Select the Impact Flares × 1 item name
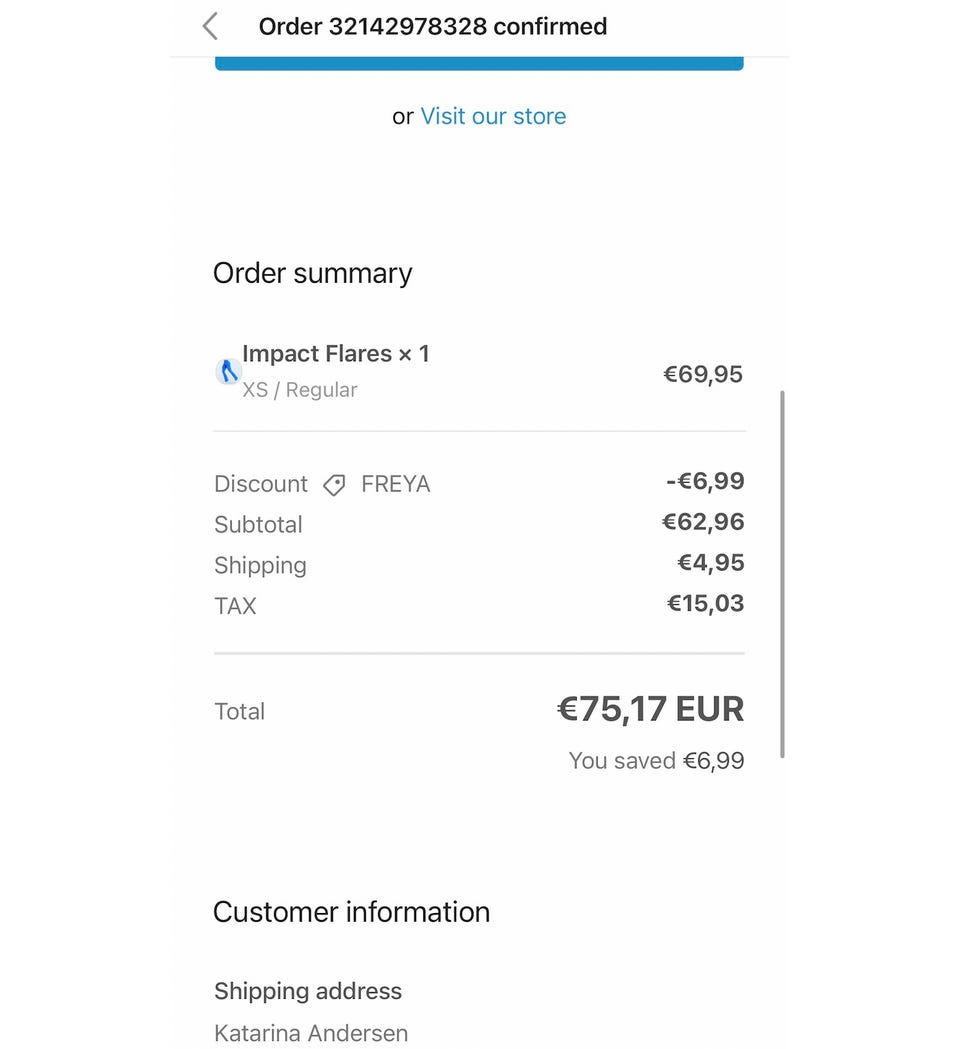 (336, 353)
